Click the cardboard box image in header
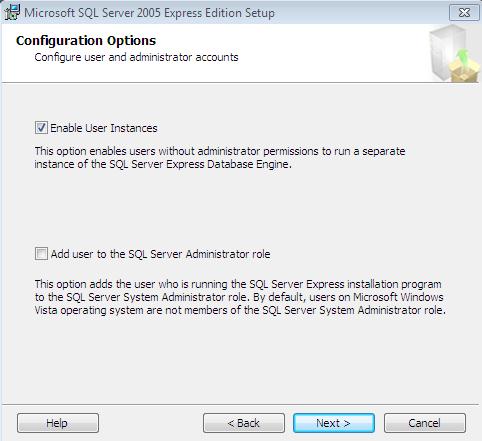Viewport: 482px width, 441px height. point(465,71)
